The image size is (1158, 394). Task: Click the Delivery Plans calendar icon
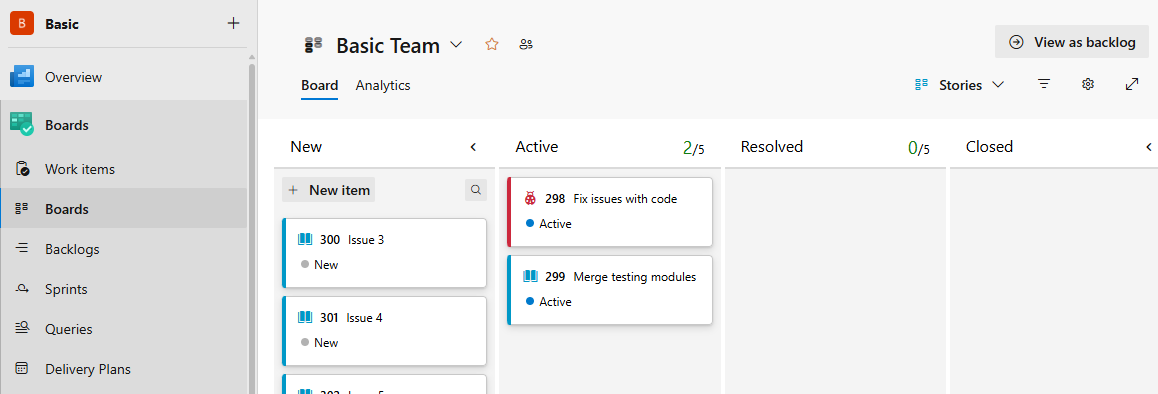coord(22,368)
